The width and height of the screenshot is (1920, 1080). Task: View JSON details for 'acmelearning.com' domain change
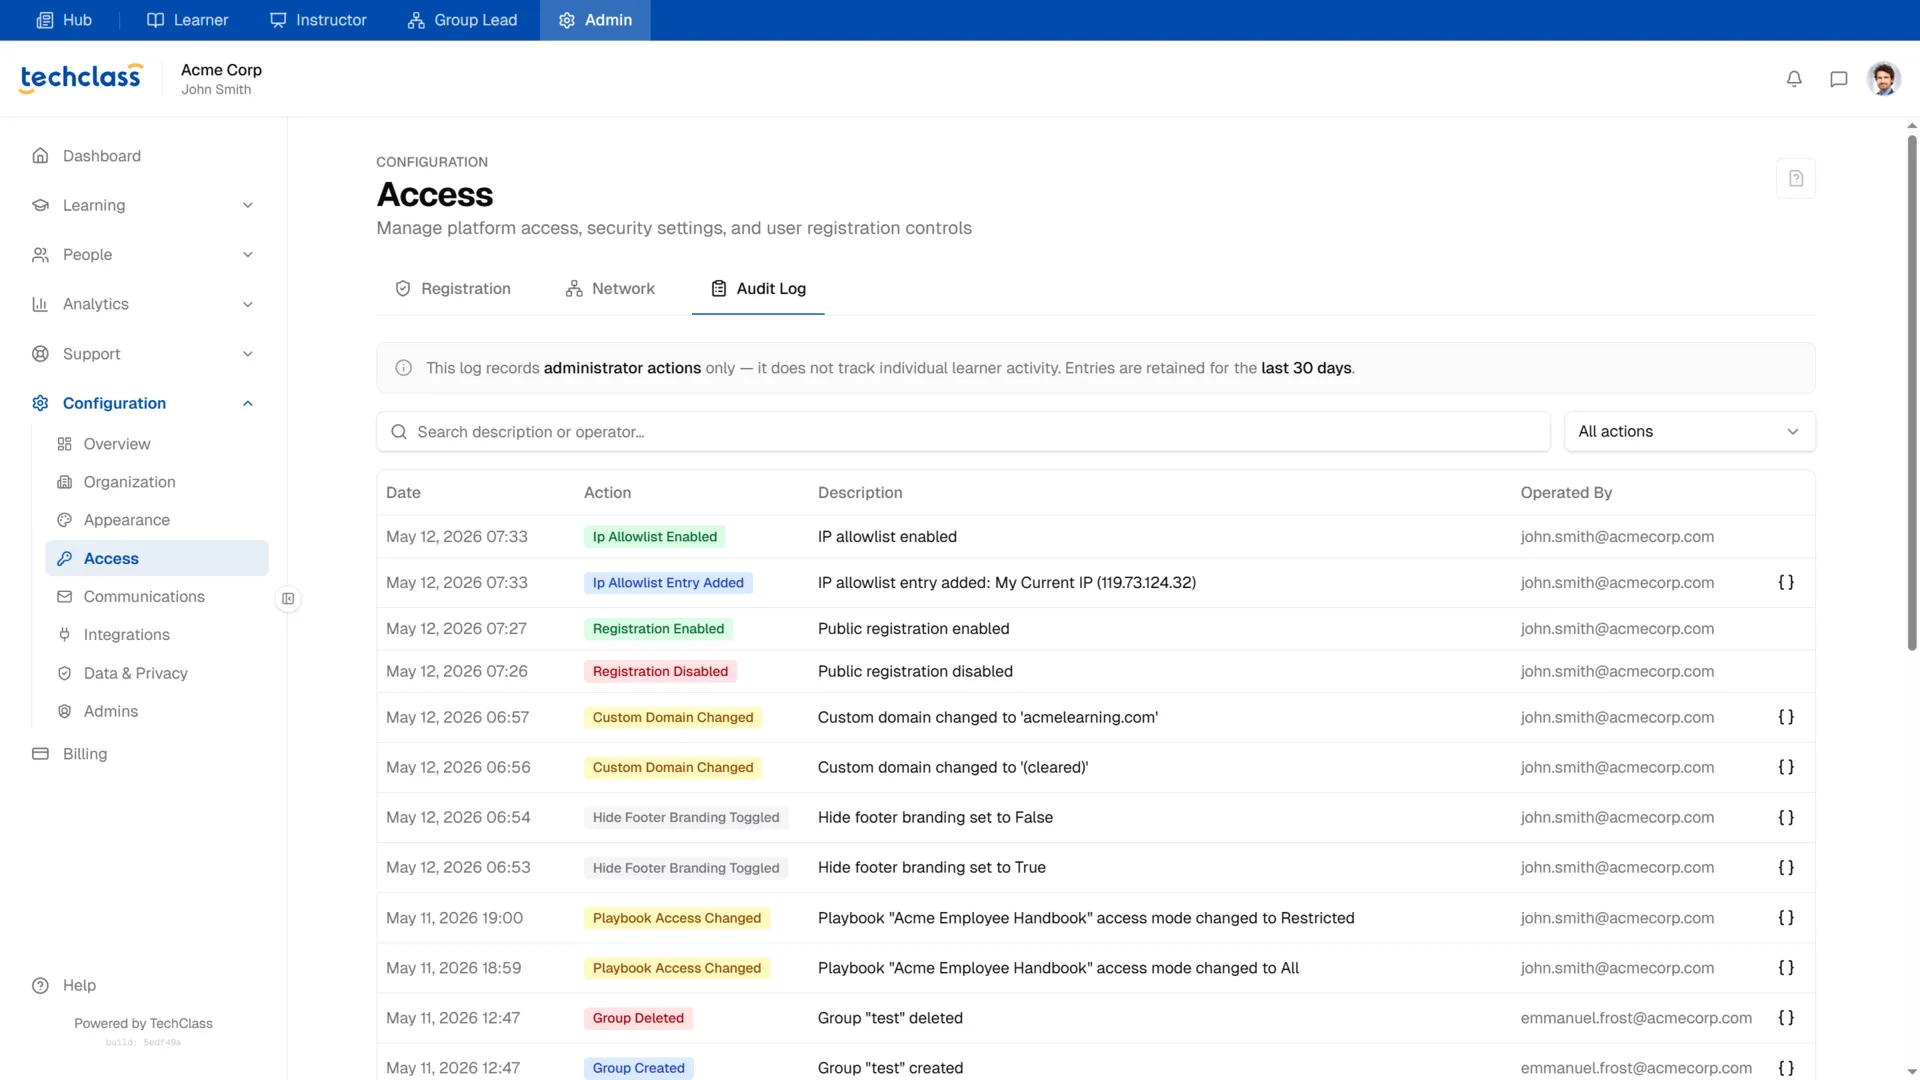tap(1786, 717)
